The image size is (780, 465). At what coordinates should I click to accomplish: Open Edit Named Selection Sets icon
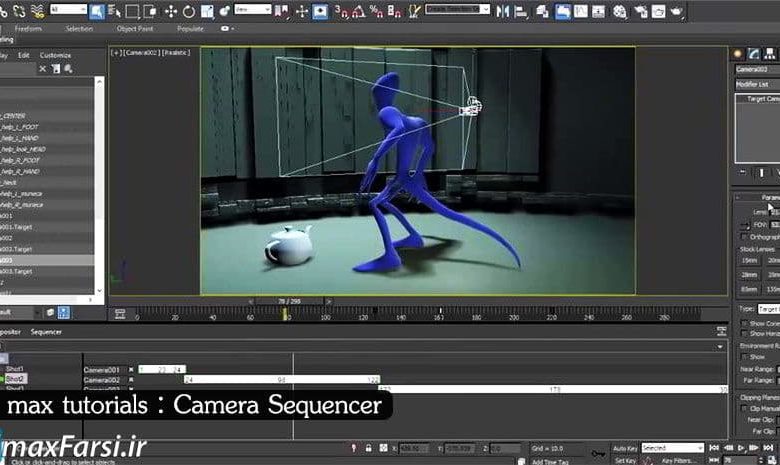[414, 11]
